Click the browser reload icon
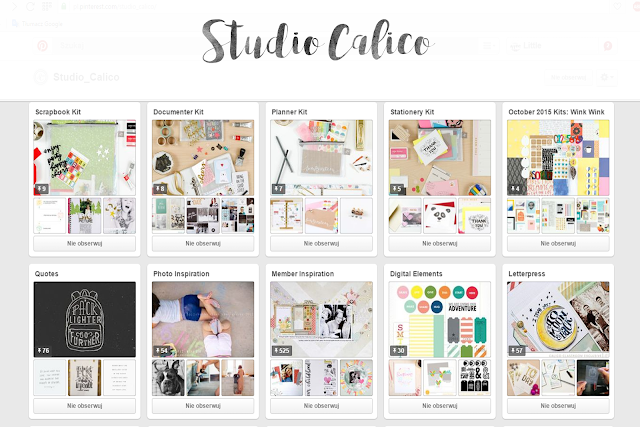Image resolution: width=640 pixels, height=427 pixels. pos(30,7)
